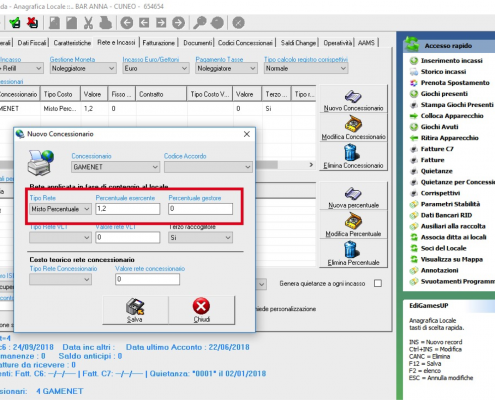Switch to the Documenti tab
Screen dimensions: 495x400
197,43
